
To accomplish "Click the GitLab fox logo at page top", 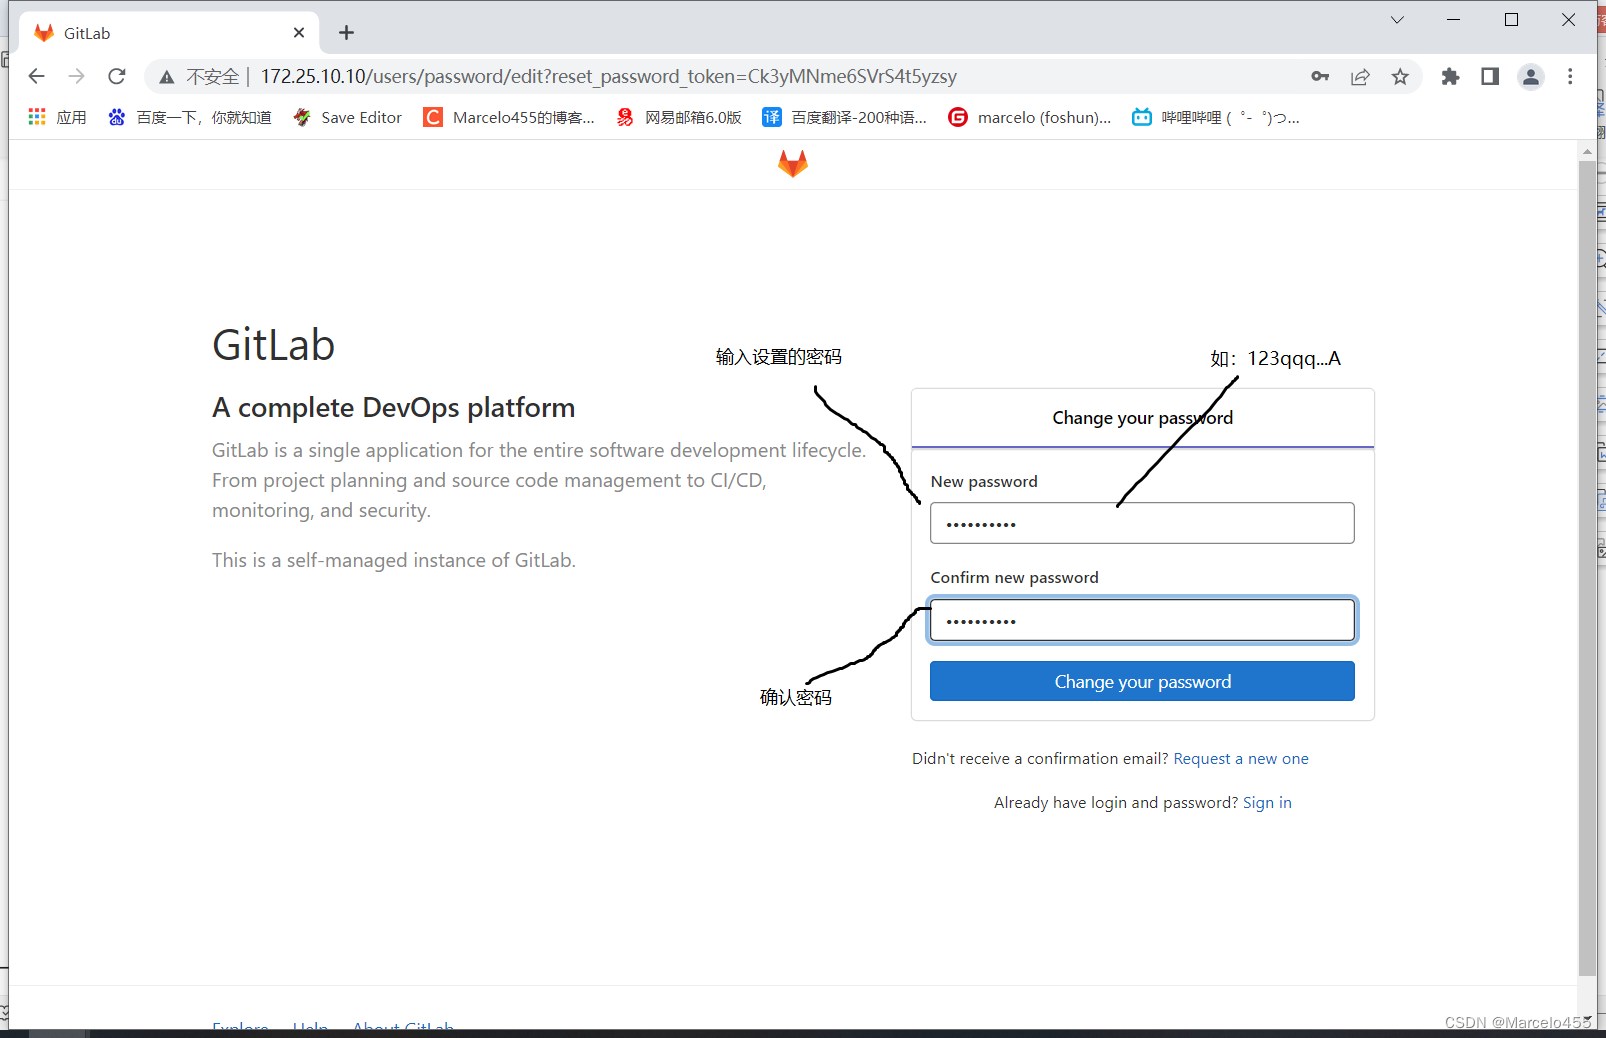I will (x=792, y=164).
